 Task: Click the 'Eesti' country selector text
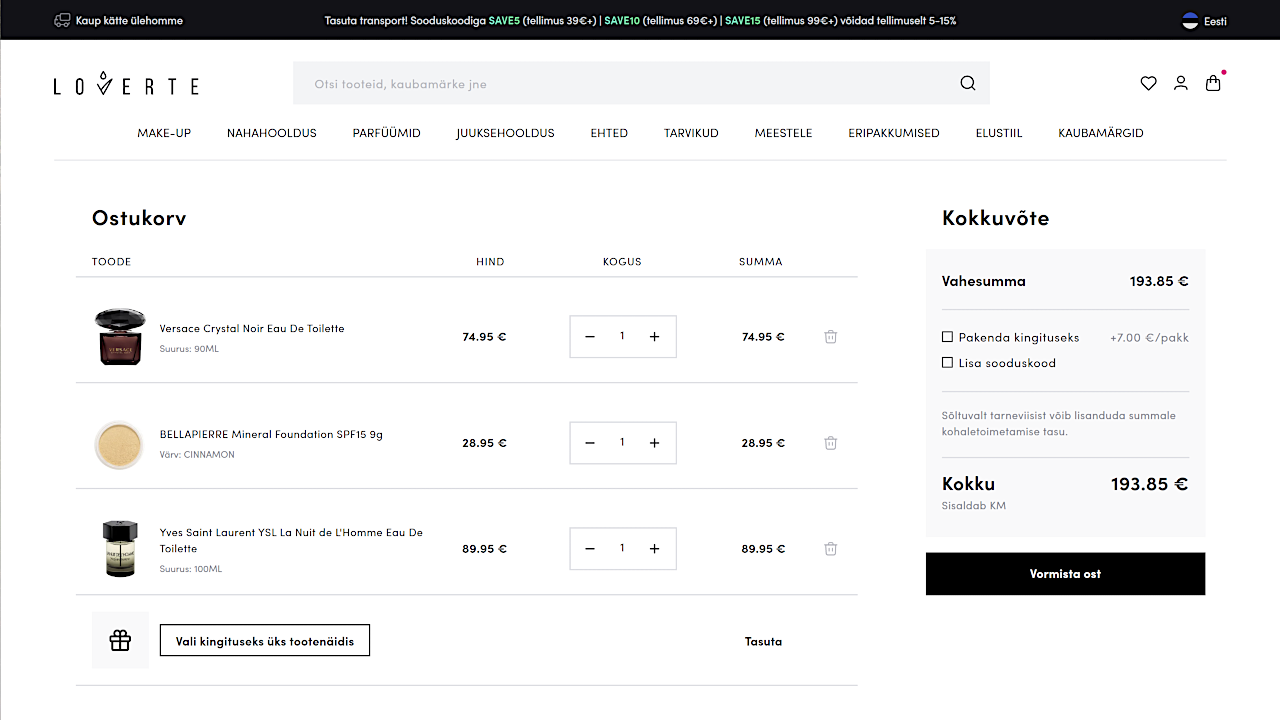coord(1215,21)
